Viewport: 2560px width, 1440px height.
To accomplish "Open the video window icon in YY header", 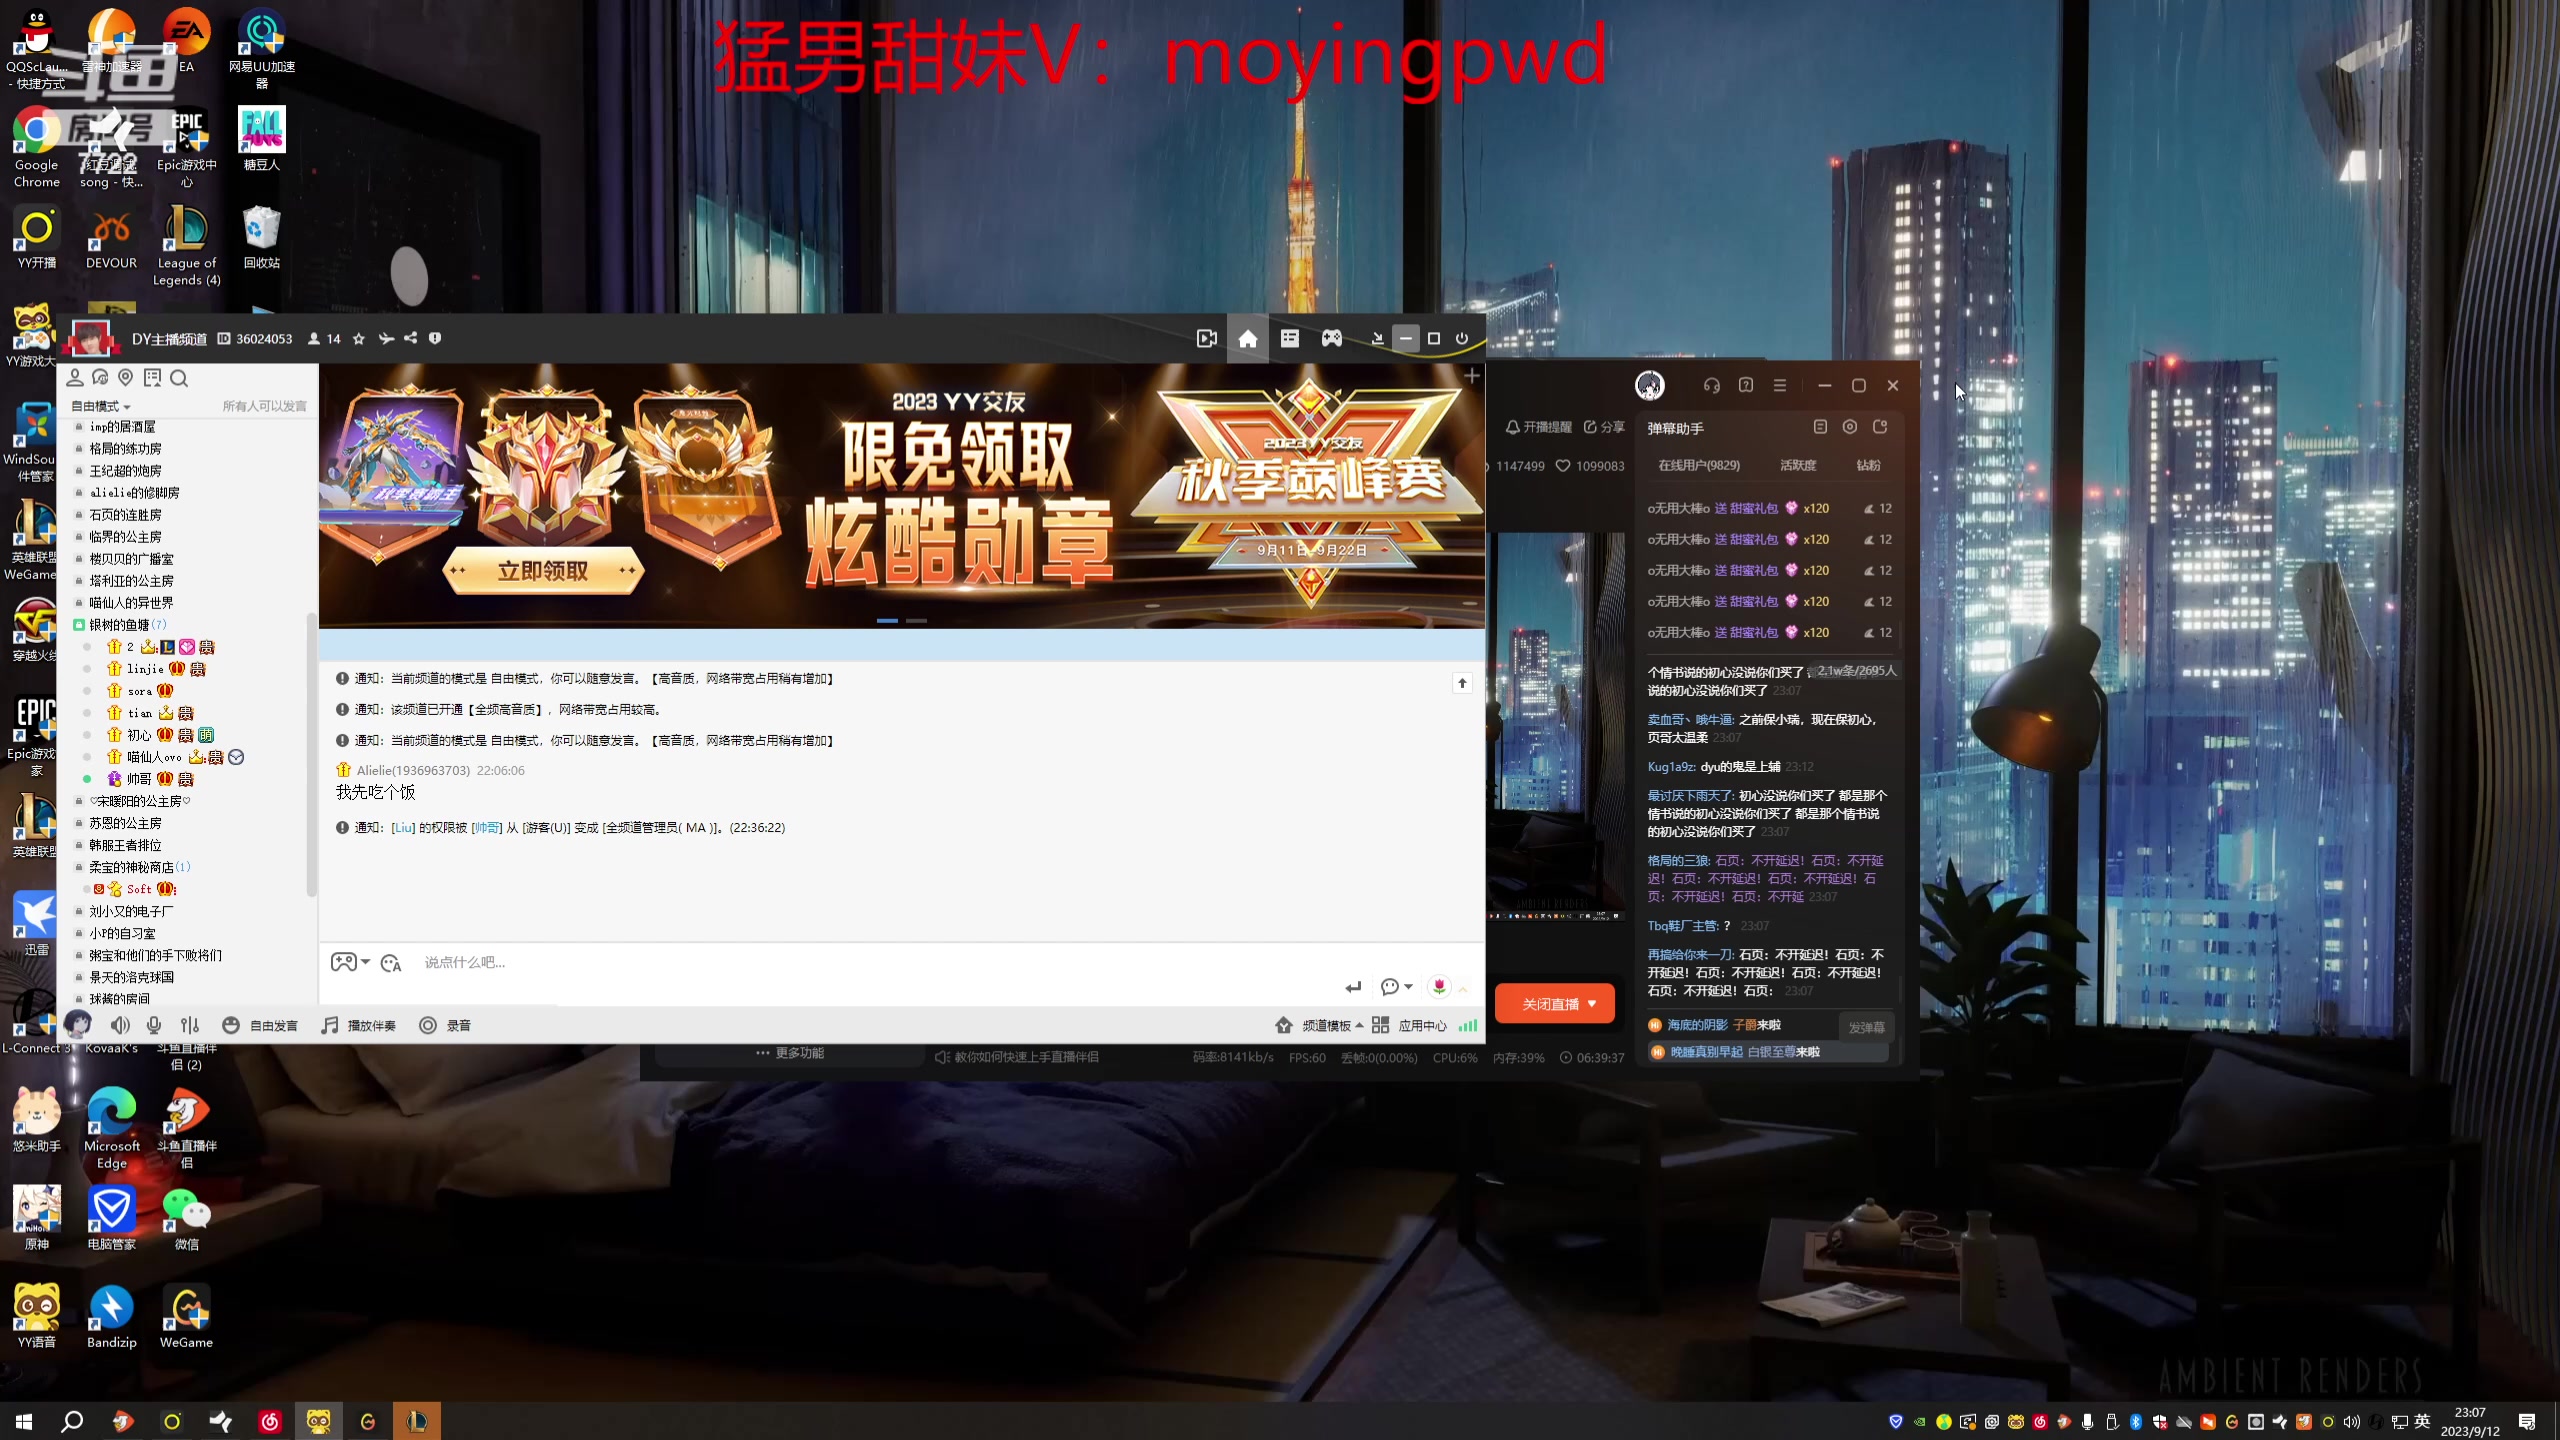I will pyautogui.click(x=1207, y=339).
